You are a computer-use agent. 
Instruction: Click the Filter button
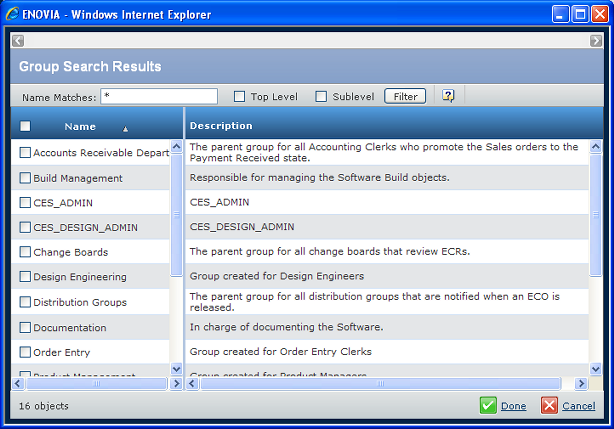tap(405, 96)
